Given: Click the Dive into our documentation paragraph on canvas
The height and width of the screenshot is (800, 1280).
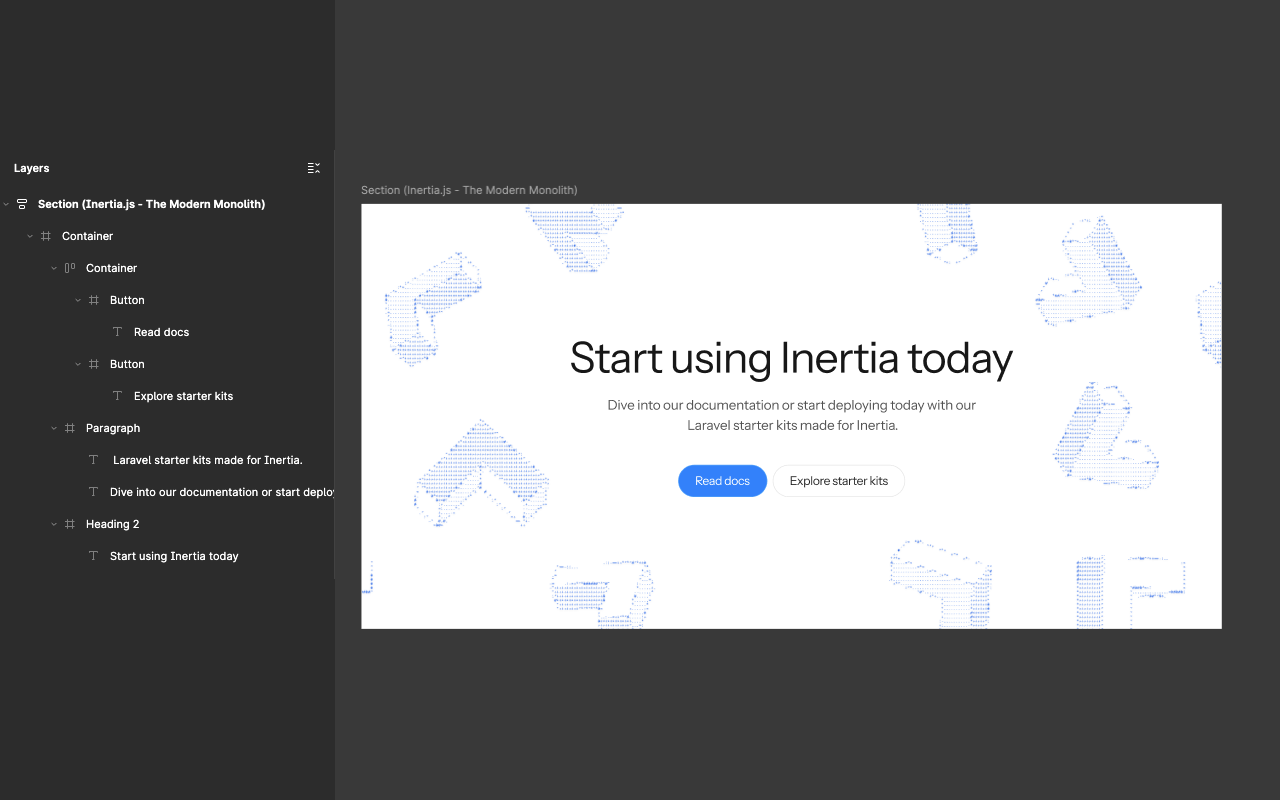Looking at the screenshot, I should (x=791, y=415).
